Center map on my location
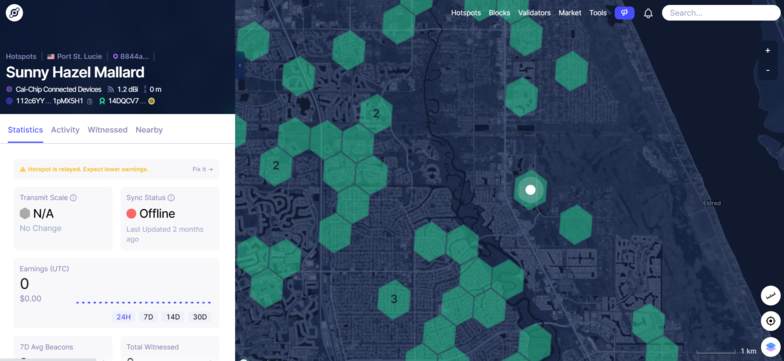The width and height of the screenshot is (784, 361). 770,321
